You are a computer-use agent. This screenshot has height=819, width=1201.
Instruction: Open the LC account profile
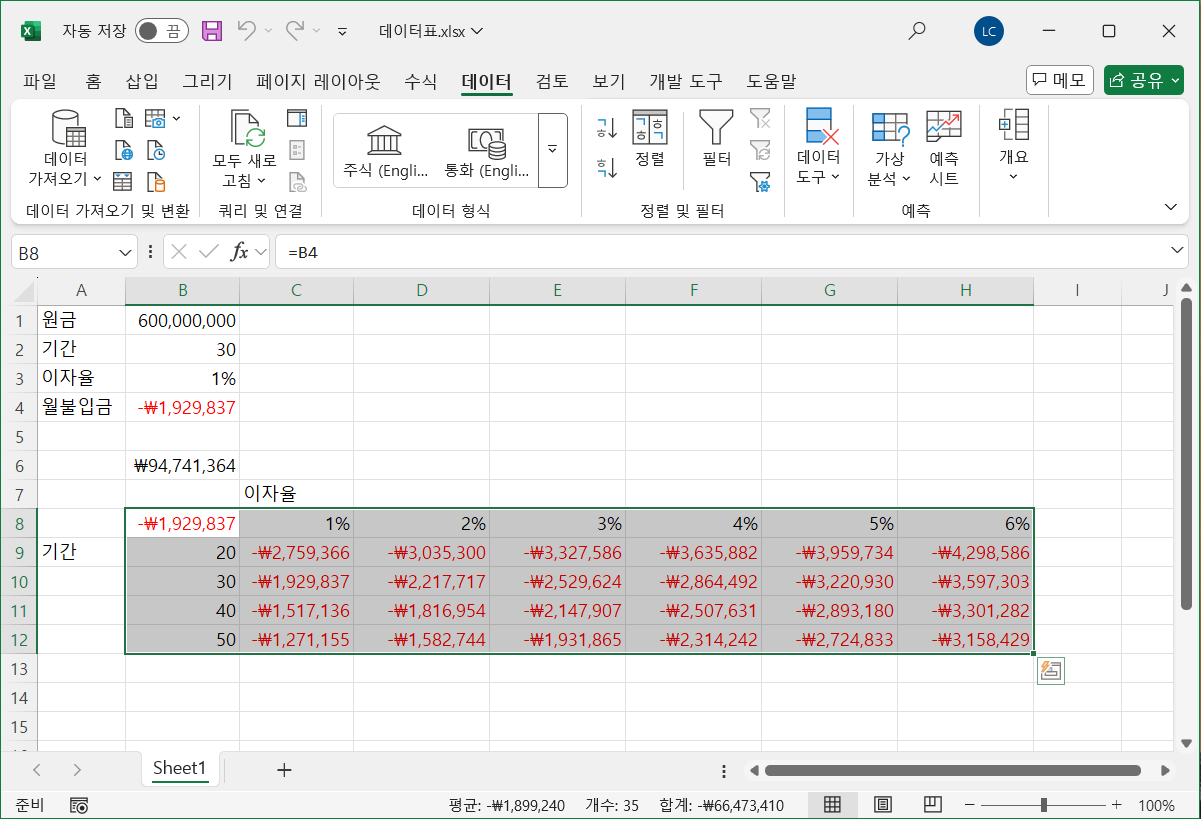(x=989, y=31)
